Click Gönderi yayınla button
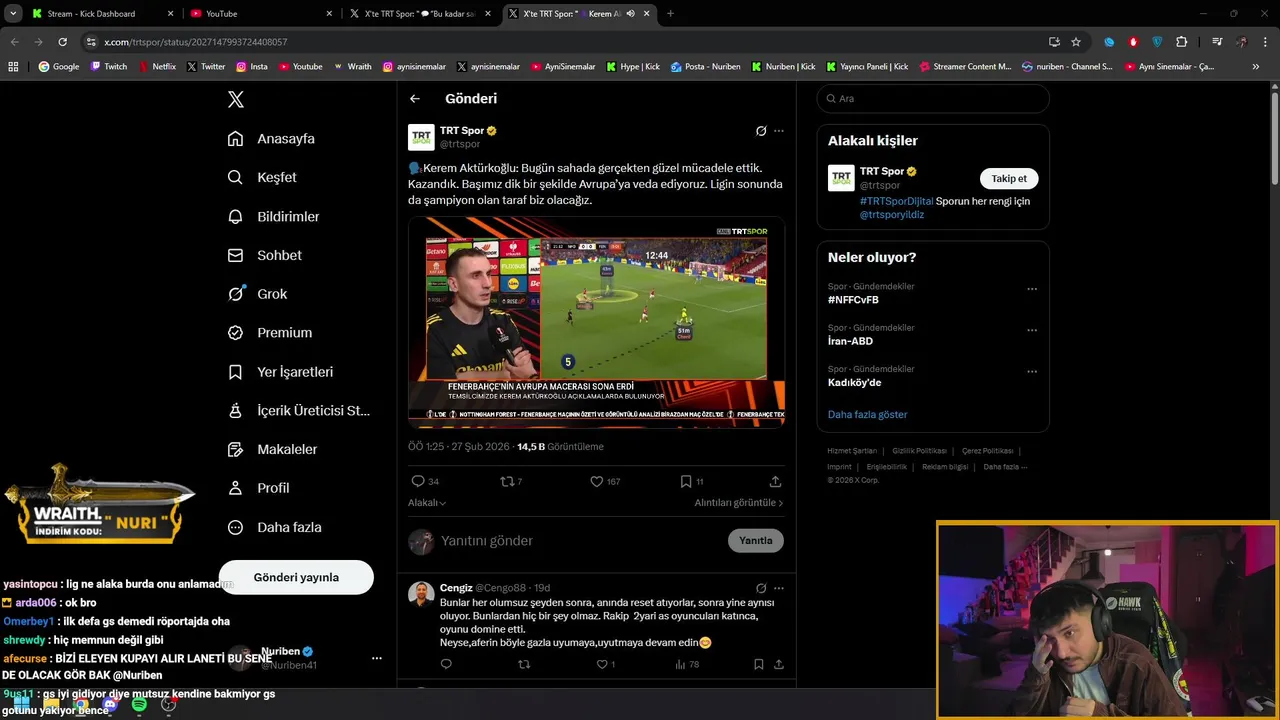The width and height of the screenshot is (1280, 720). pyautogui.click(x=296, y=577)
